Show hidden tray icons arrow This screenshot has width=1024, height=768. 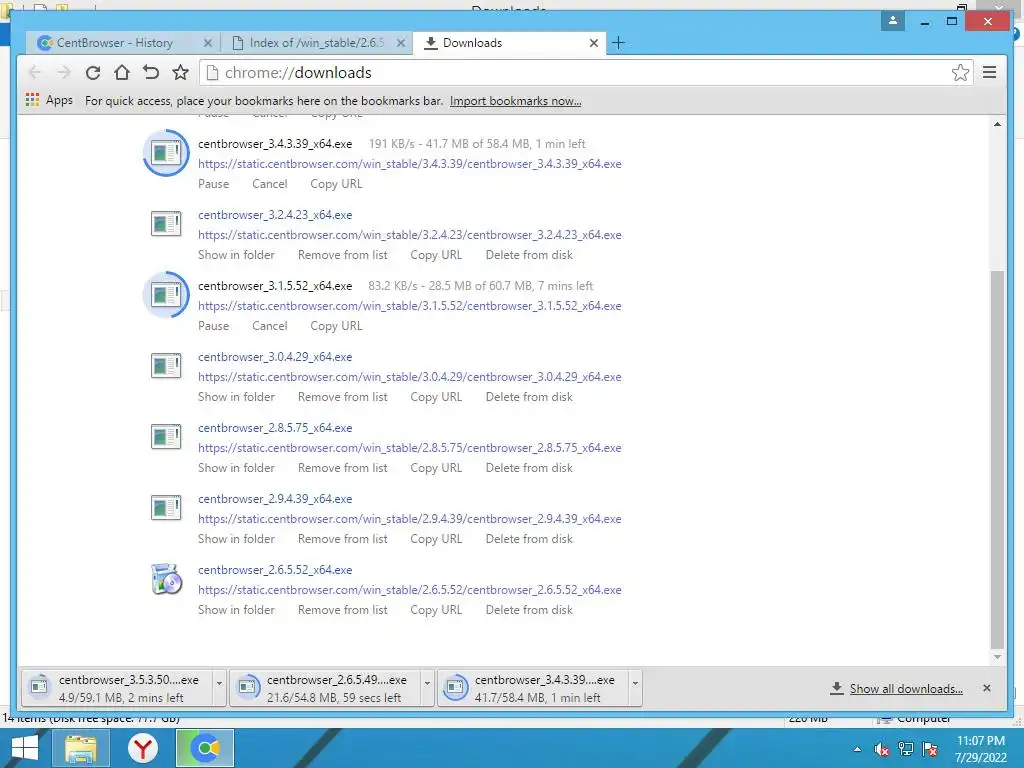tap(857, 750)
